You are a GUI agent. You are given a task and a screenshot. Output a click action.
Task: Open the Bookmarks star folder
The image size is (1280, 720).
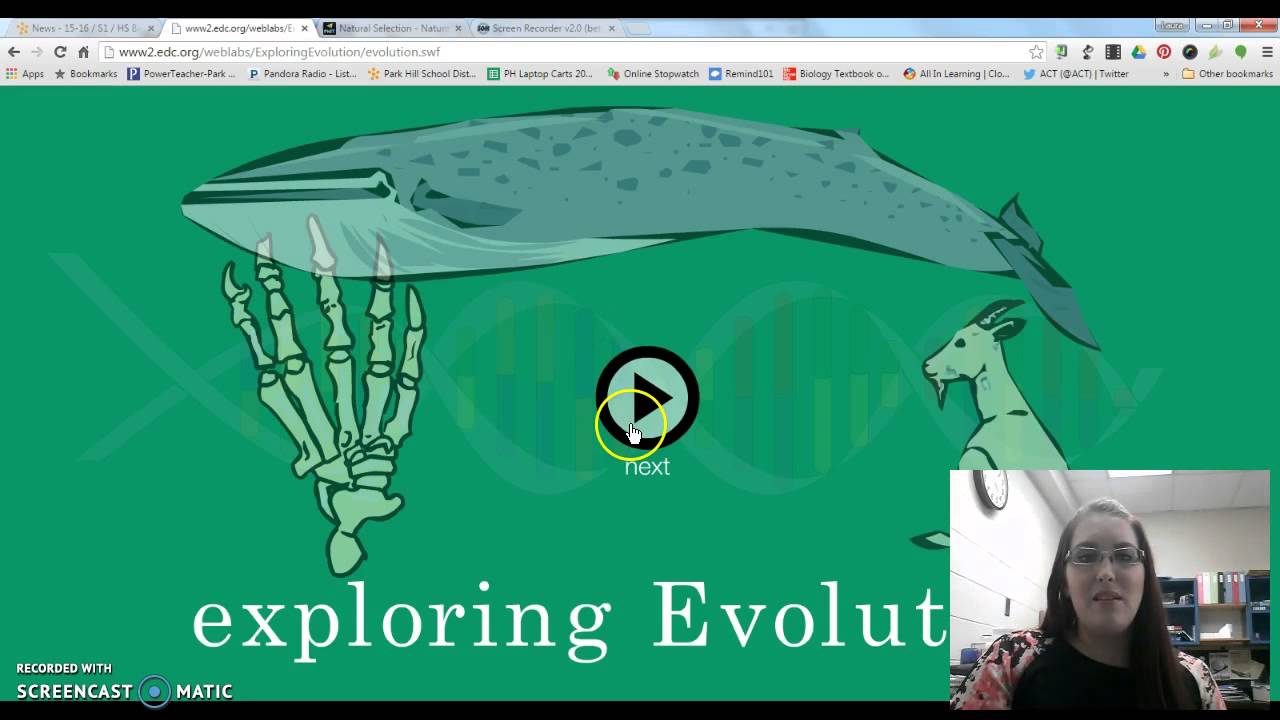point(86,74)
